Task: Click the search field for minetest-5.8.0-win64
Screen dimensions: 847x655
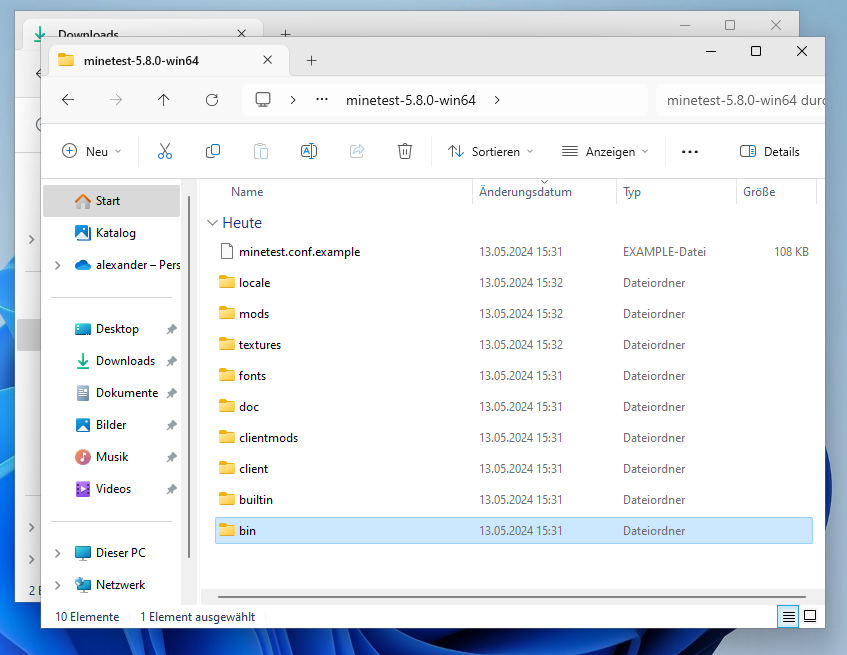Action: (x=741, y=100)
